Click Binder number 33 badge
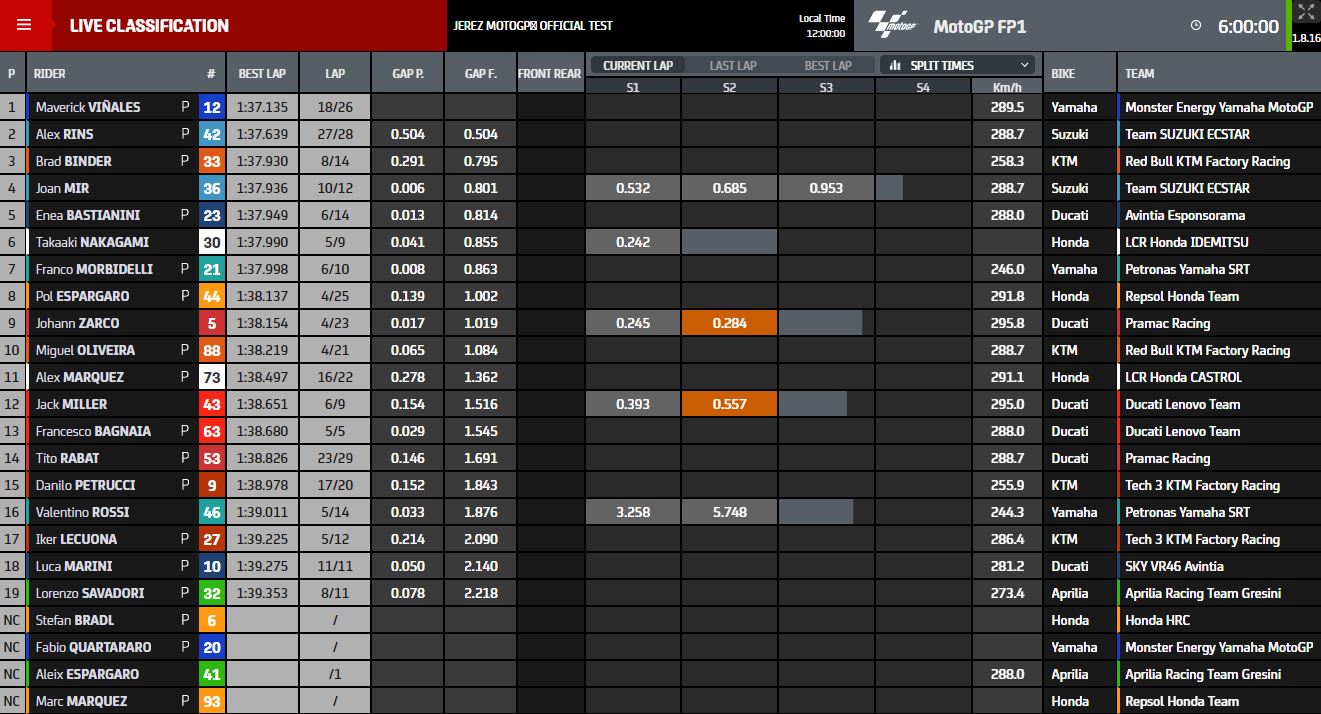The height and width of the screenshot is (714, 1321). (x=211, y=161)
